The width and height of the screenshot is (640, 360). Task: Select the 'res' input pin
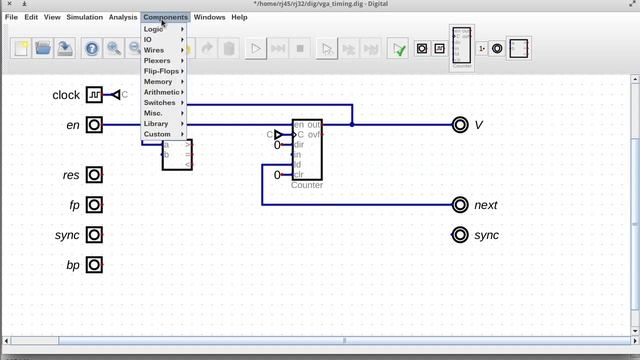coord(94,175)
